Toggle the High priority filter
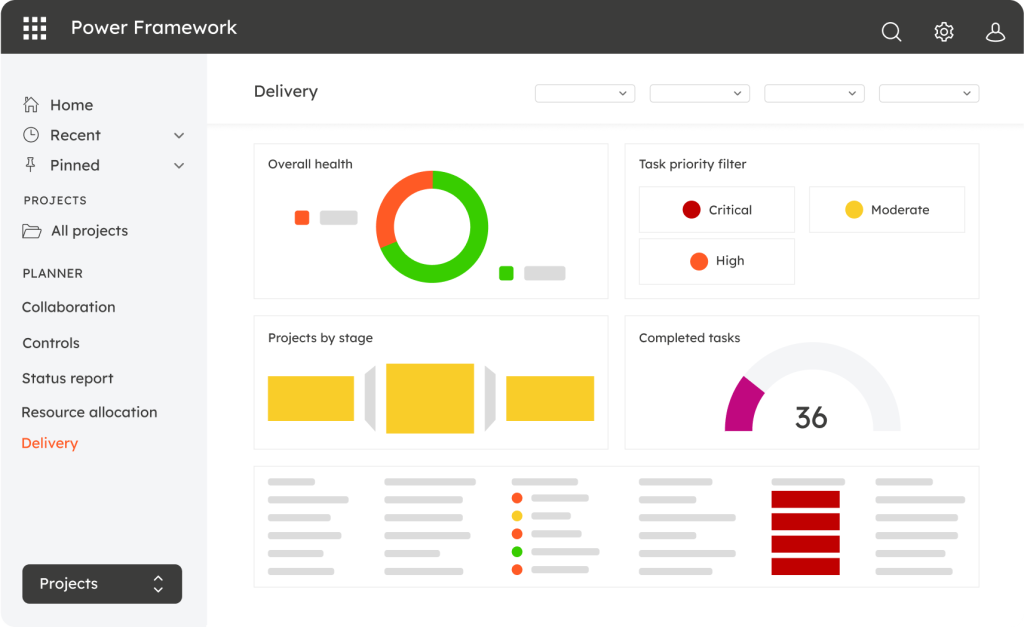 coord(716,261)
